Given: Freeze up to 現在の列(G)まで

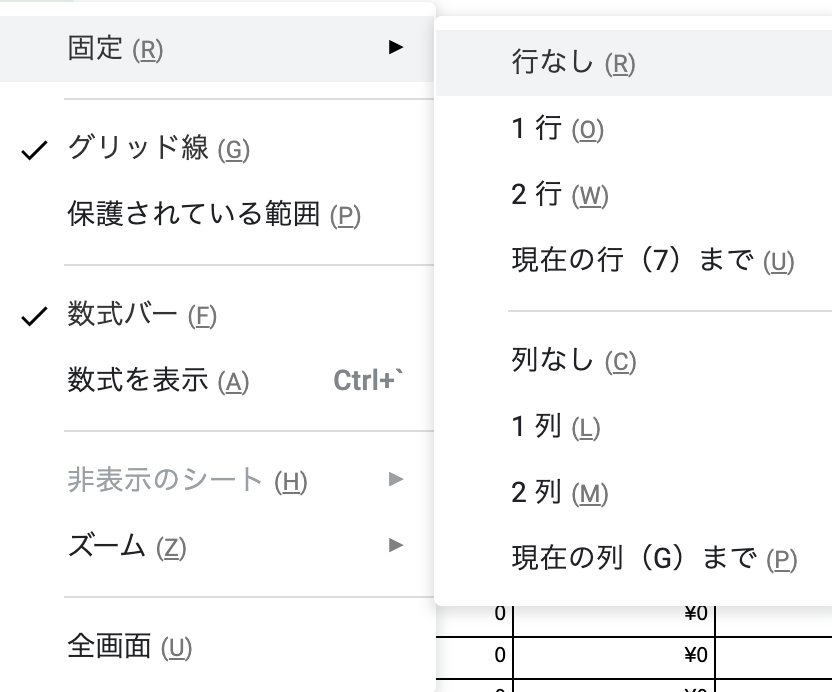Looking at the screenshot, I should tap(654, 558).
